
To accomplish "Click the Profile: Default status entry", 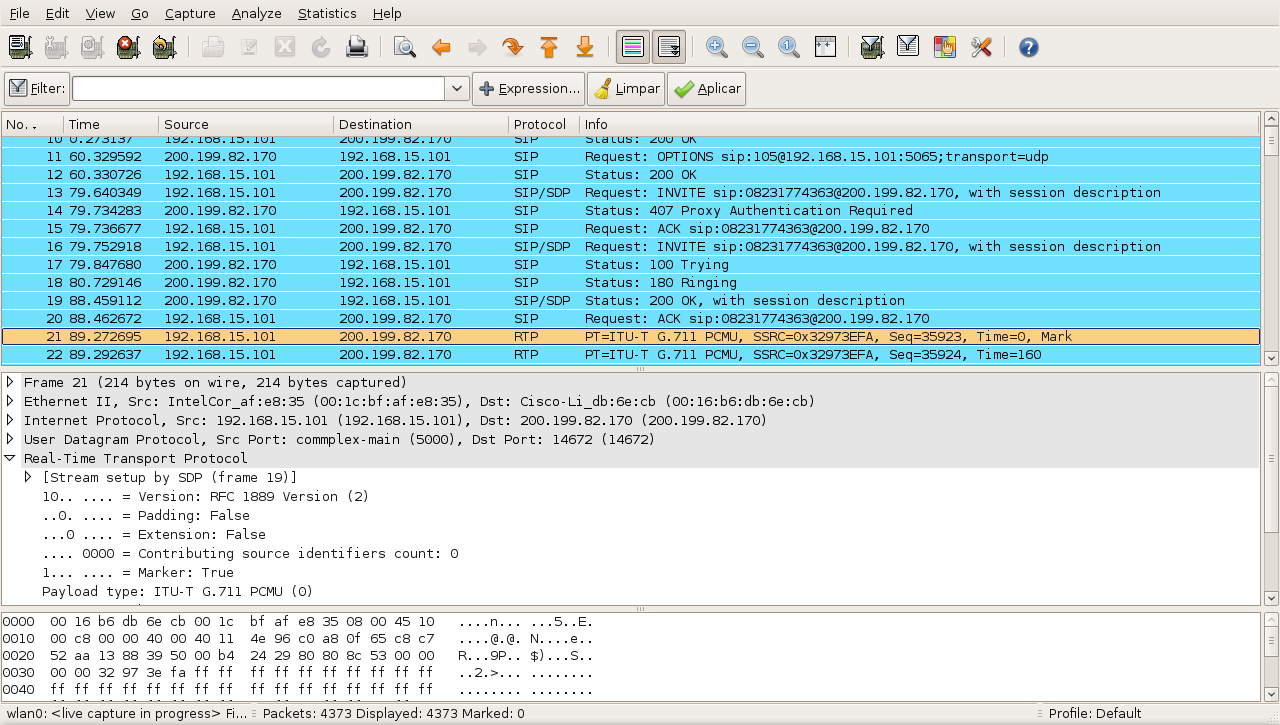I will (1095, 713).
